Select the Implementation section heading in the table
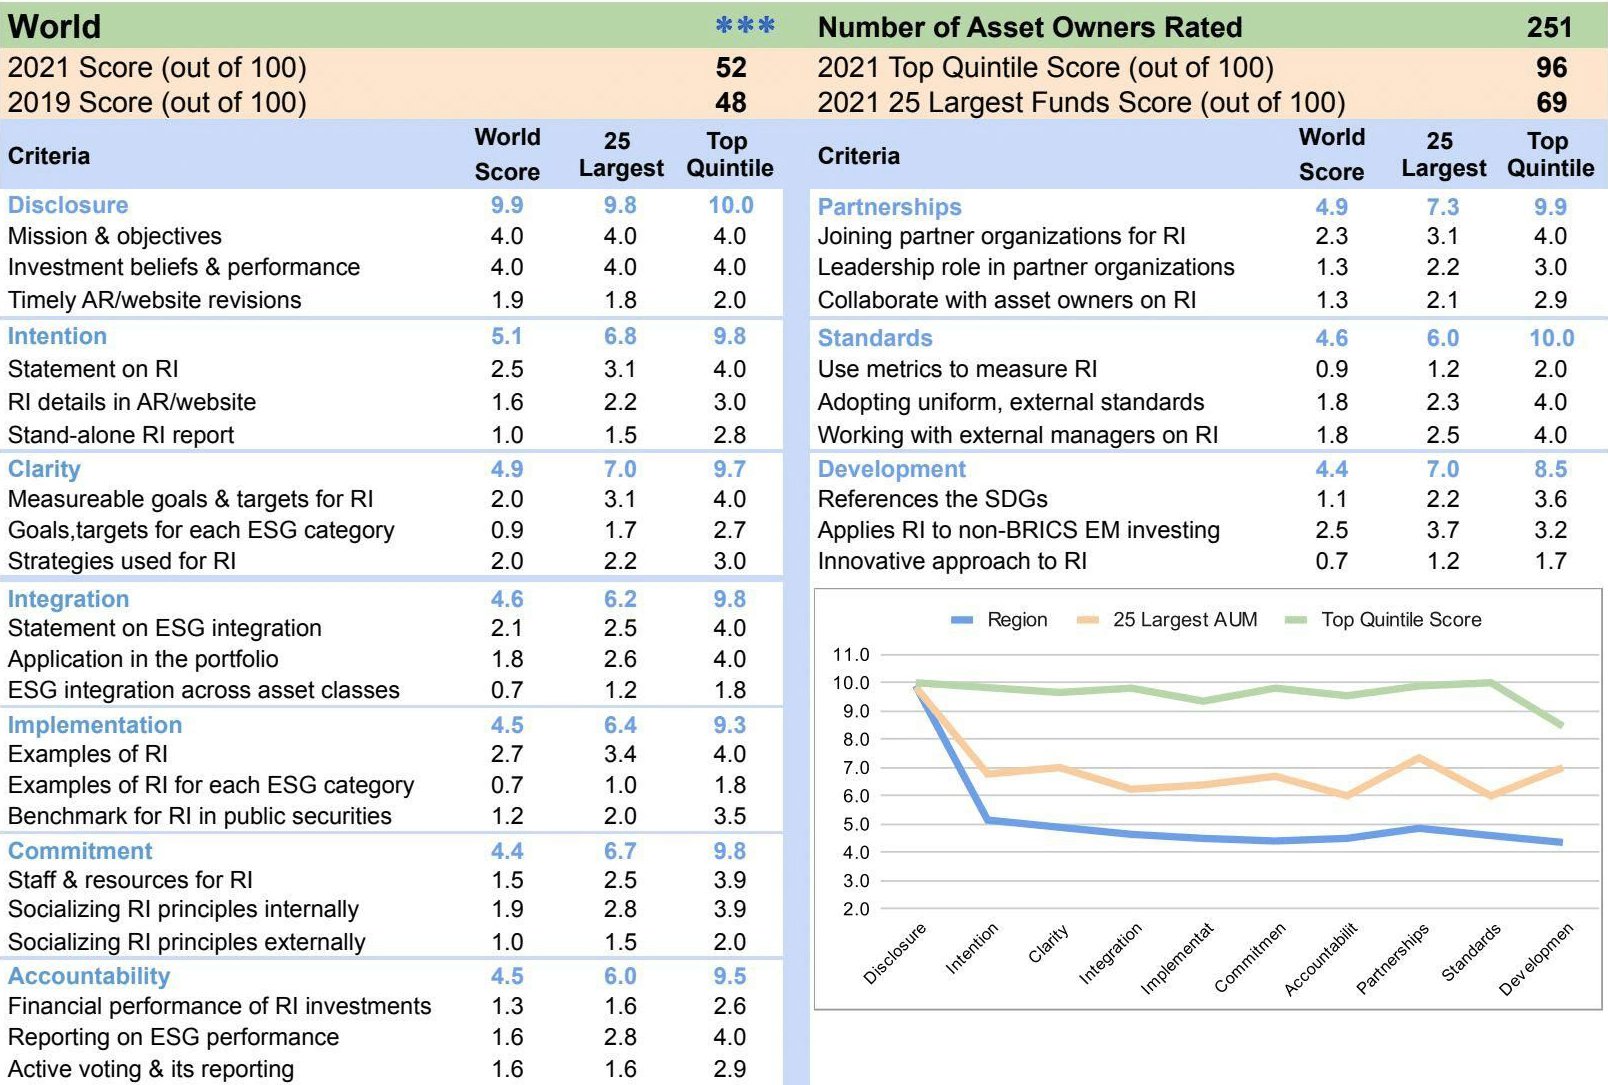This screenshot has width=1608, height=1085. pos(95,725)
